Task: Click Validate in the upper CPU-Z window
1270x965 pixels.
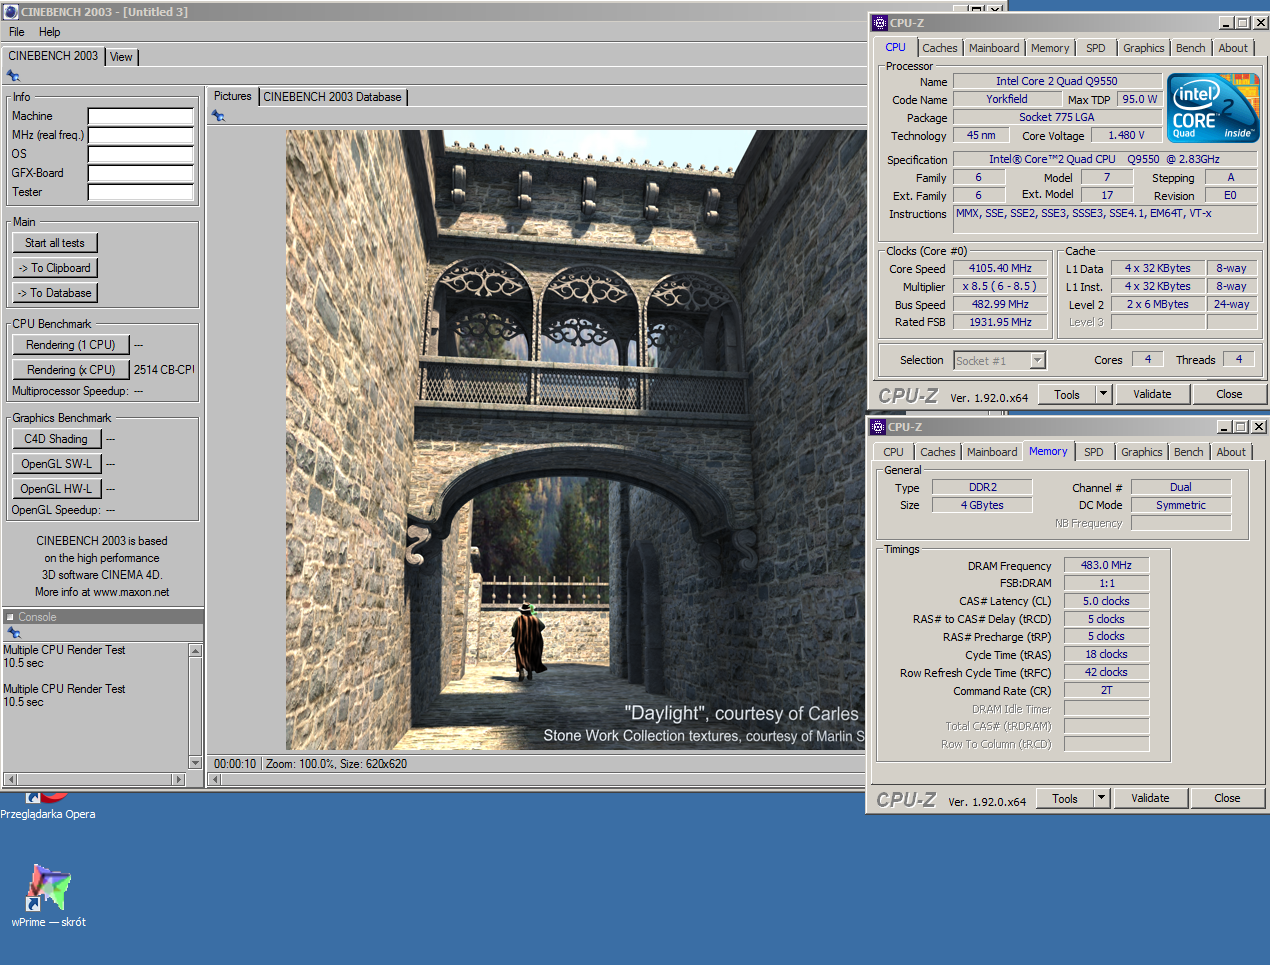Action: click(x=1153, y=394)
